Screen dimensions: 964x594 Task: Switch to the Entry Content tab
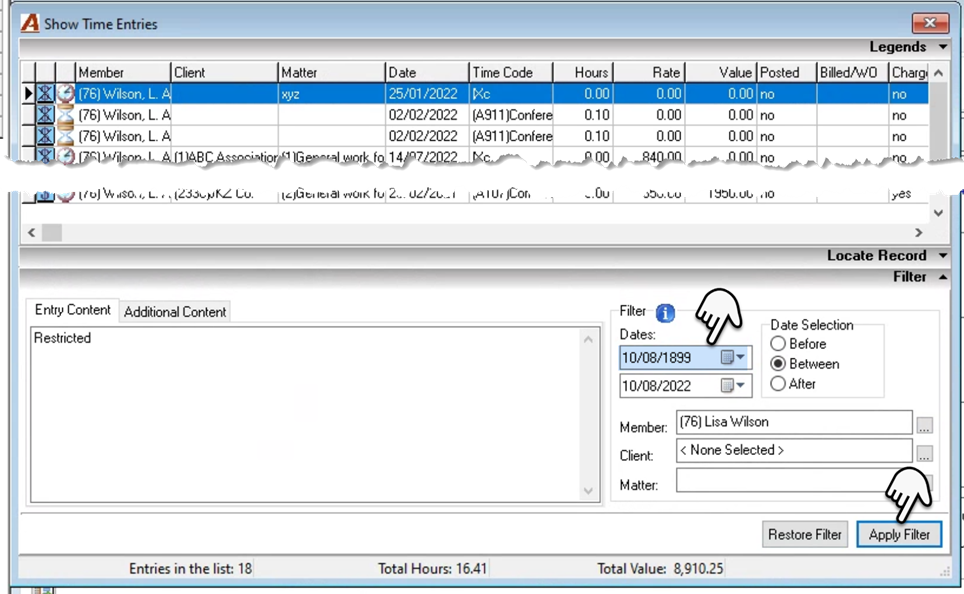73,310
